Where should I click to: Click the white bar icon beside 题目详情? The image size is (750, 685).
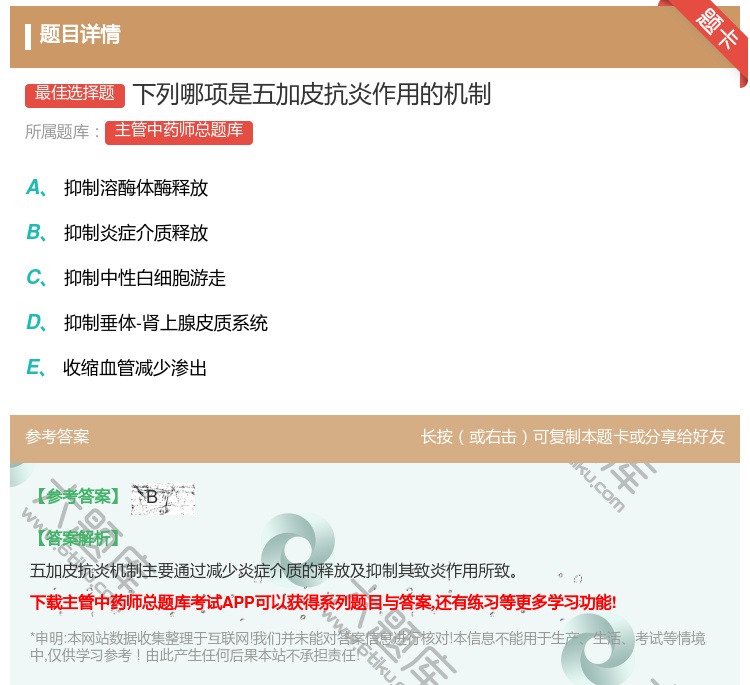tap(28, 35)
